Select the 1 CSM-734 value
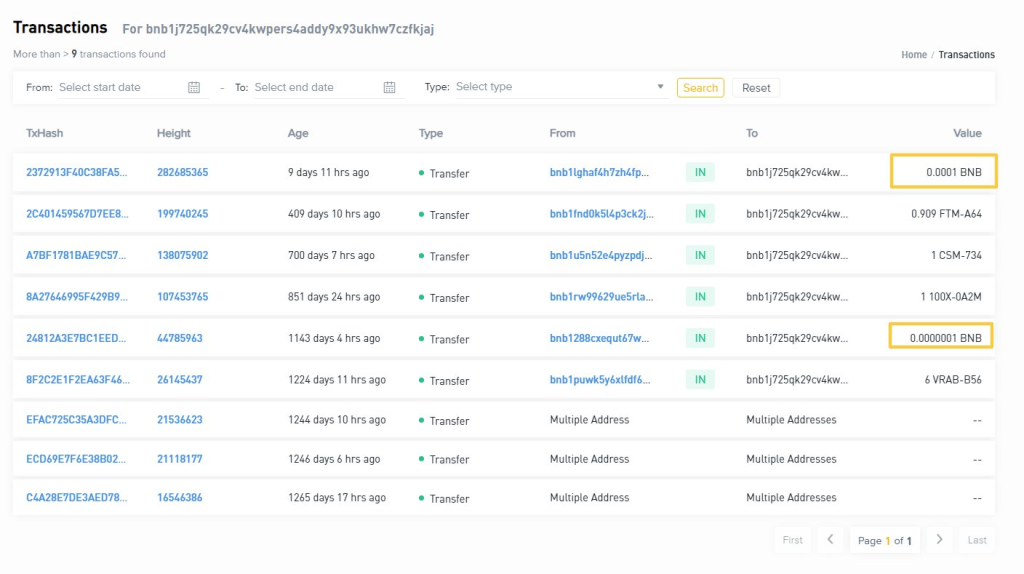This screenshot has height=574, width=1024. point(956,255)
